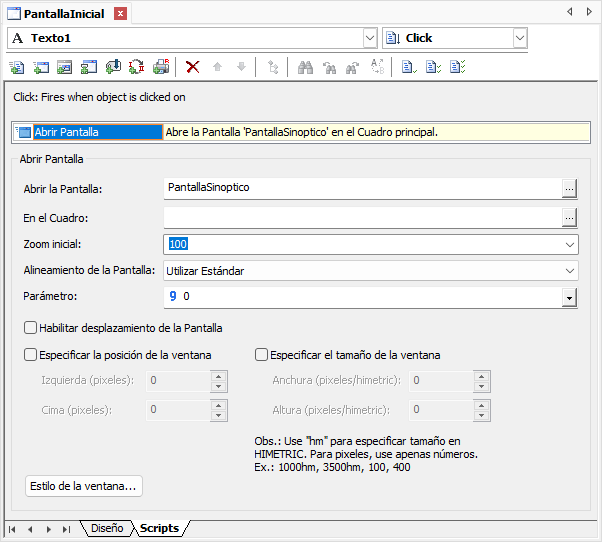Screen dimensions: 602x542
Task: Click the binoculars search icon
Action: 306,67
